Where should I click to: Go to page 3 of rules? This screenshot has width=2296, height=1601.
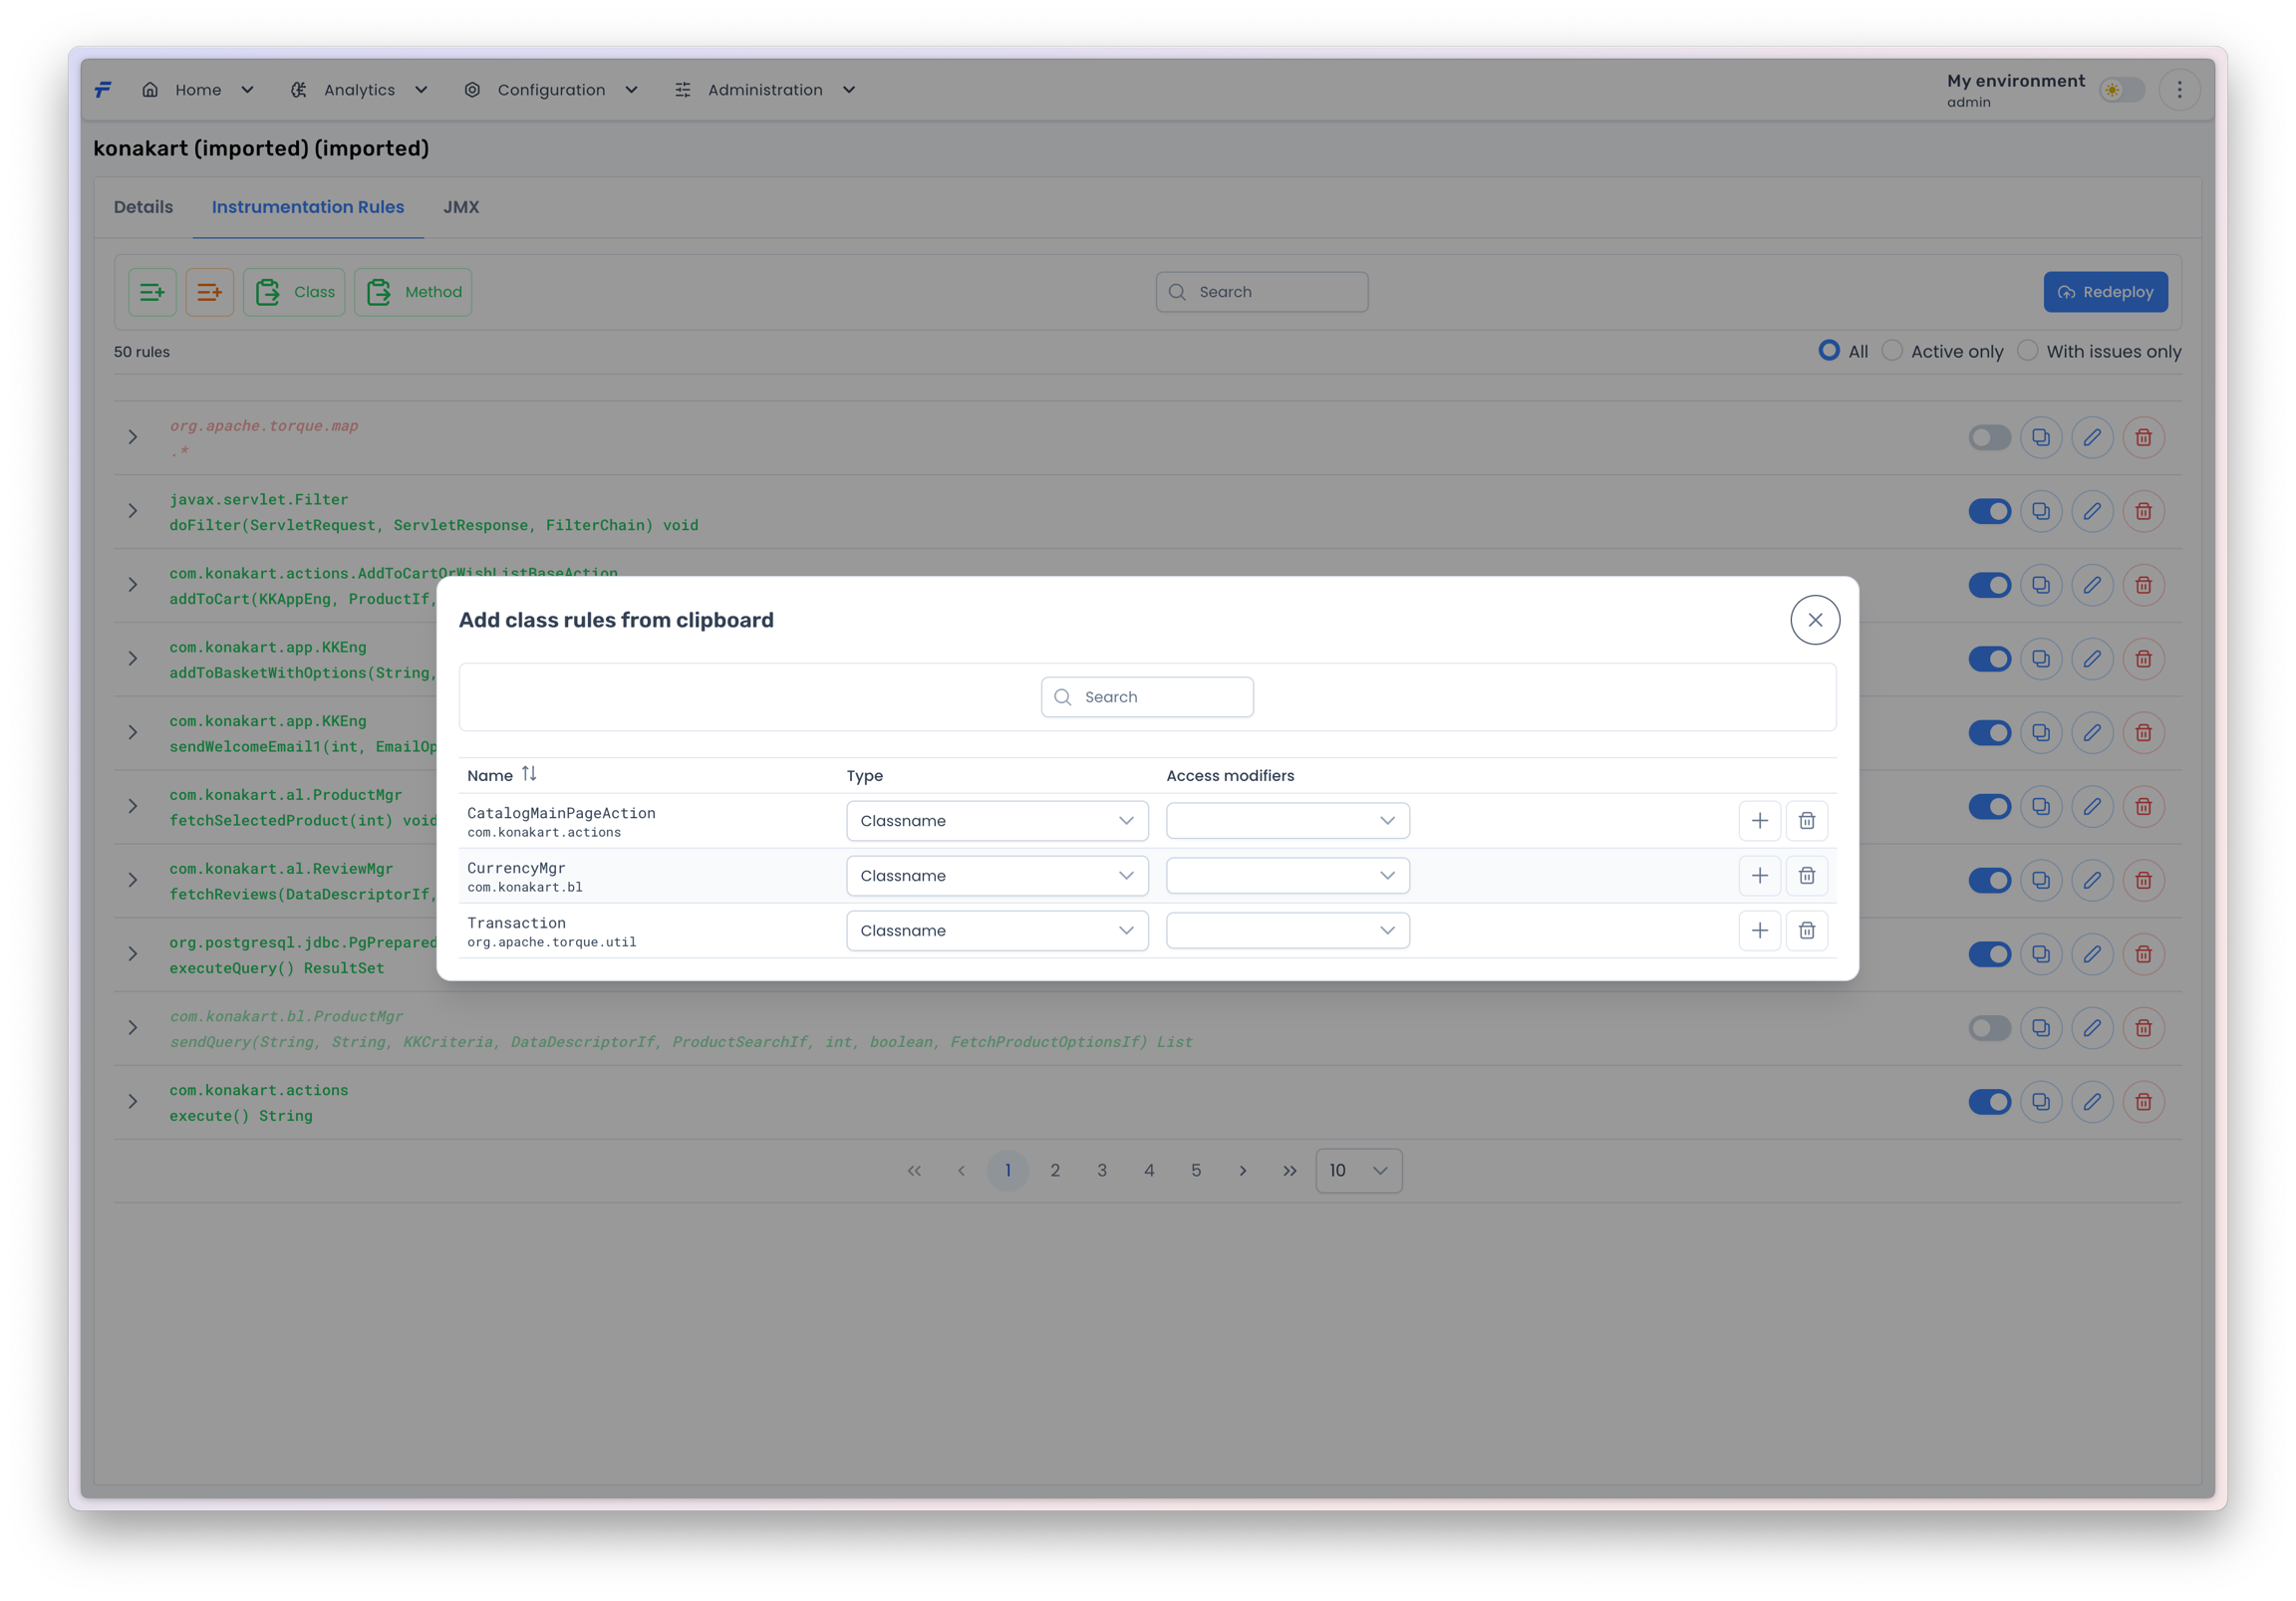1101,1170
